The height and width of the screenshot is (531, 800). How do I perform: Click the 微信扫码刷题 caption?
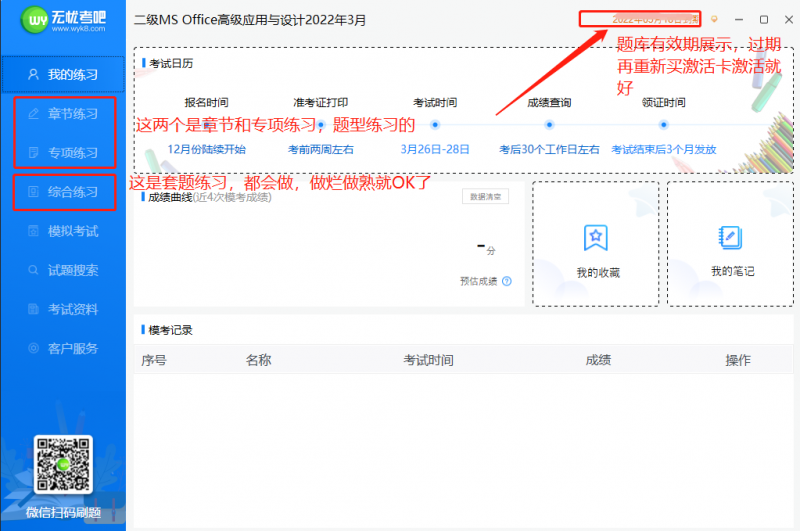(63, 513)
